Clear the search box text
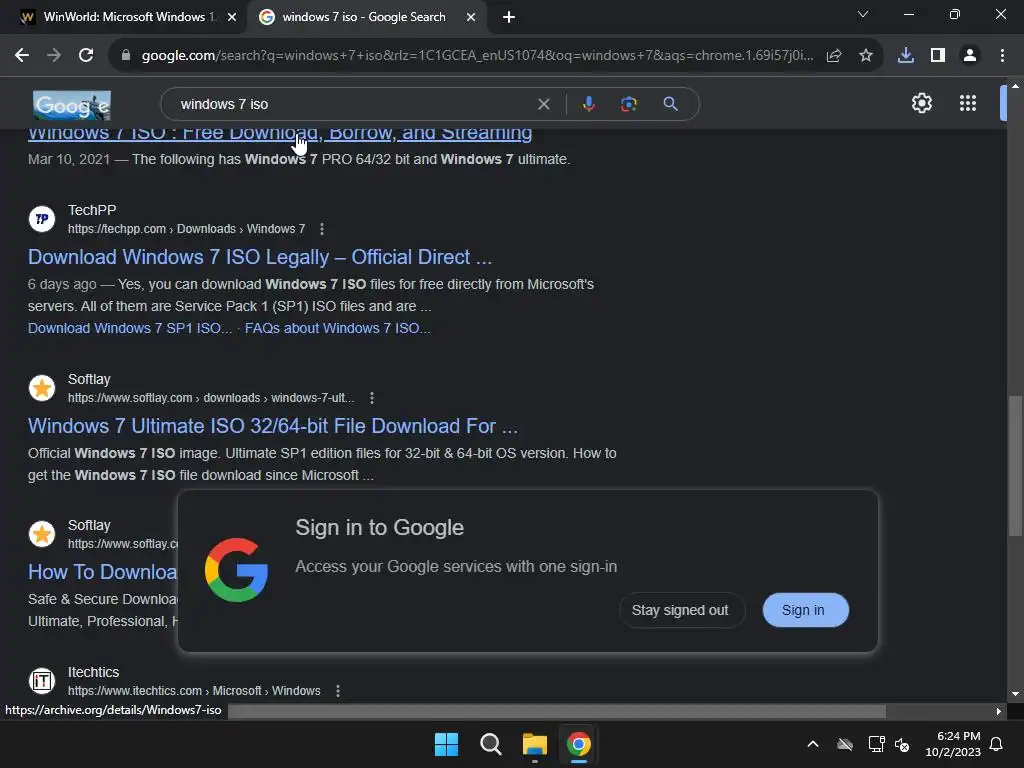 coord(543,104)
